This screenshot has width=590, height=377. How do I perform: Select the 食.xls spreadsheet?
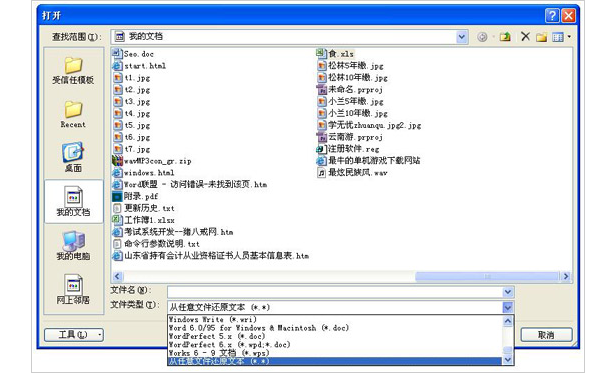tap(335, 54)
